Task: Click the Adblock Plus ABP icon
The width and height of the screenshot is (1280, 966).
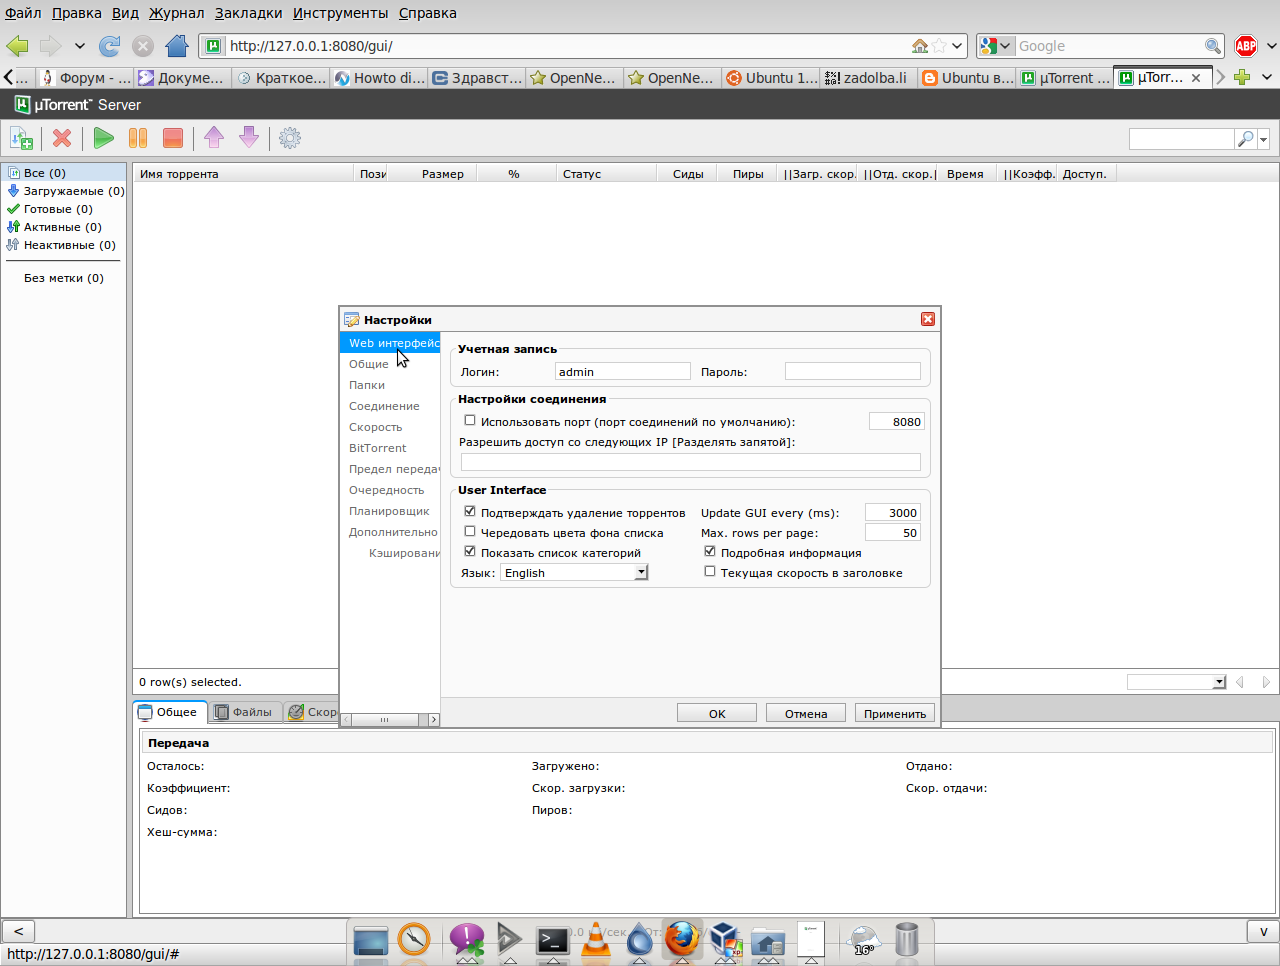Action: coord(1246,46)
